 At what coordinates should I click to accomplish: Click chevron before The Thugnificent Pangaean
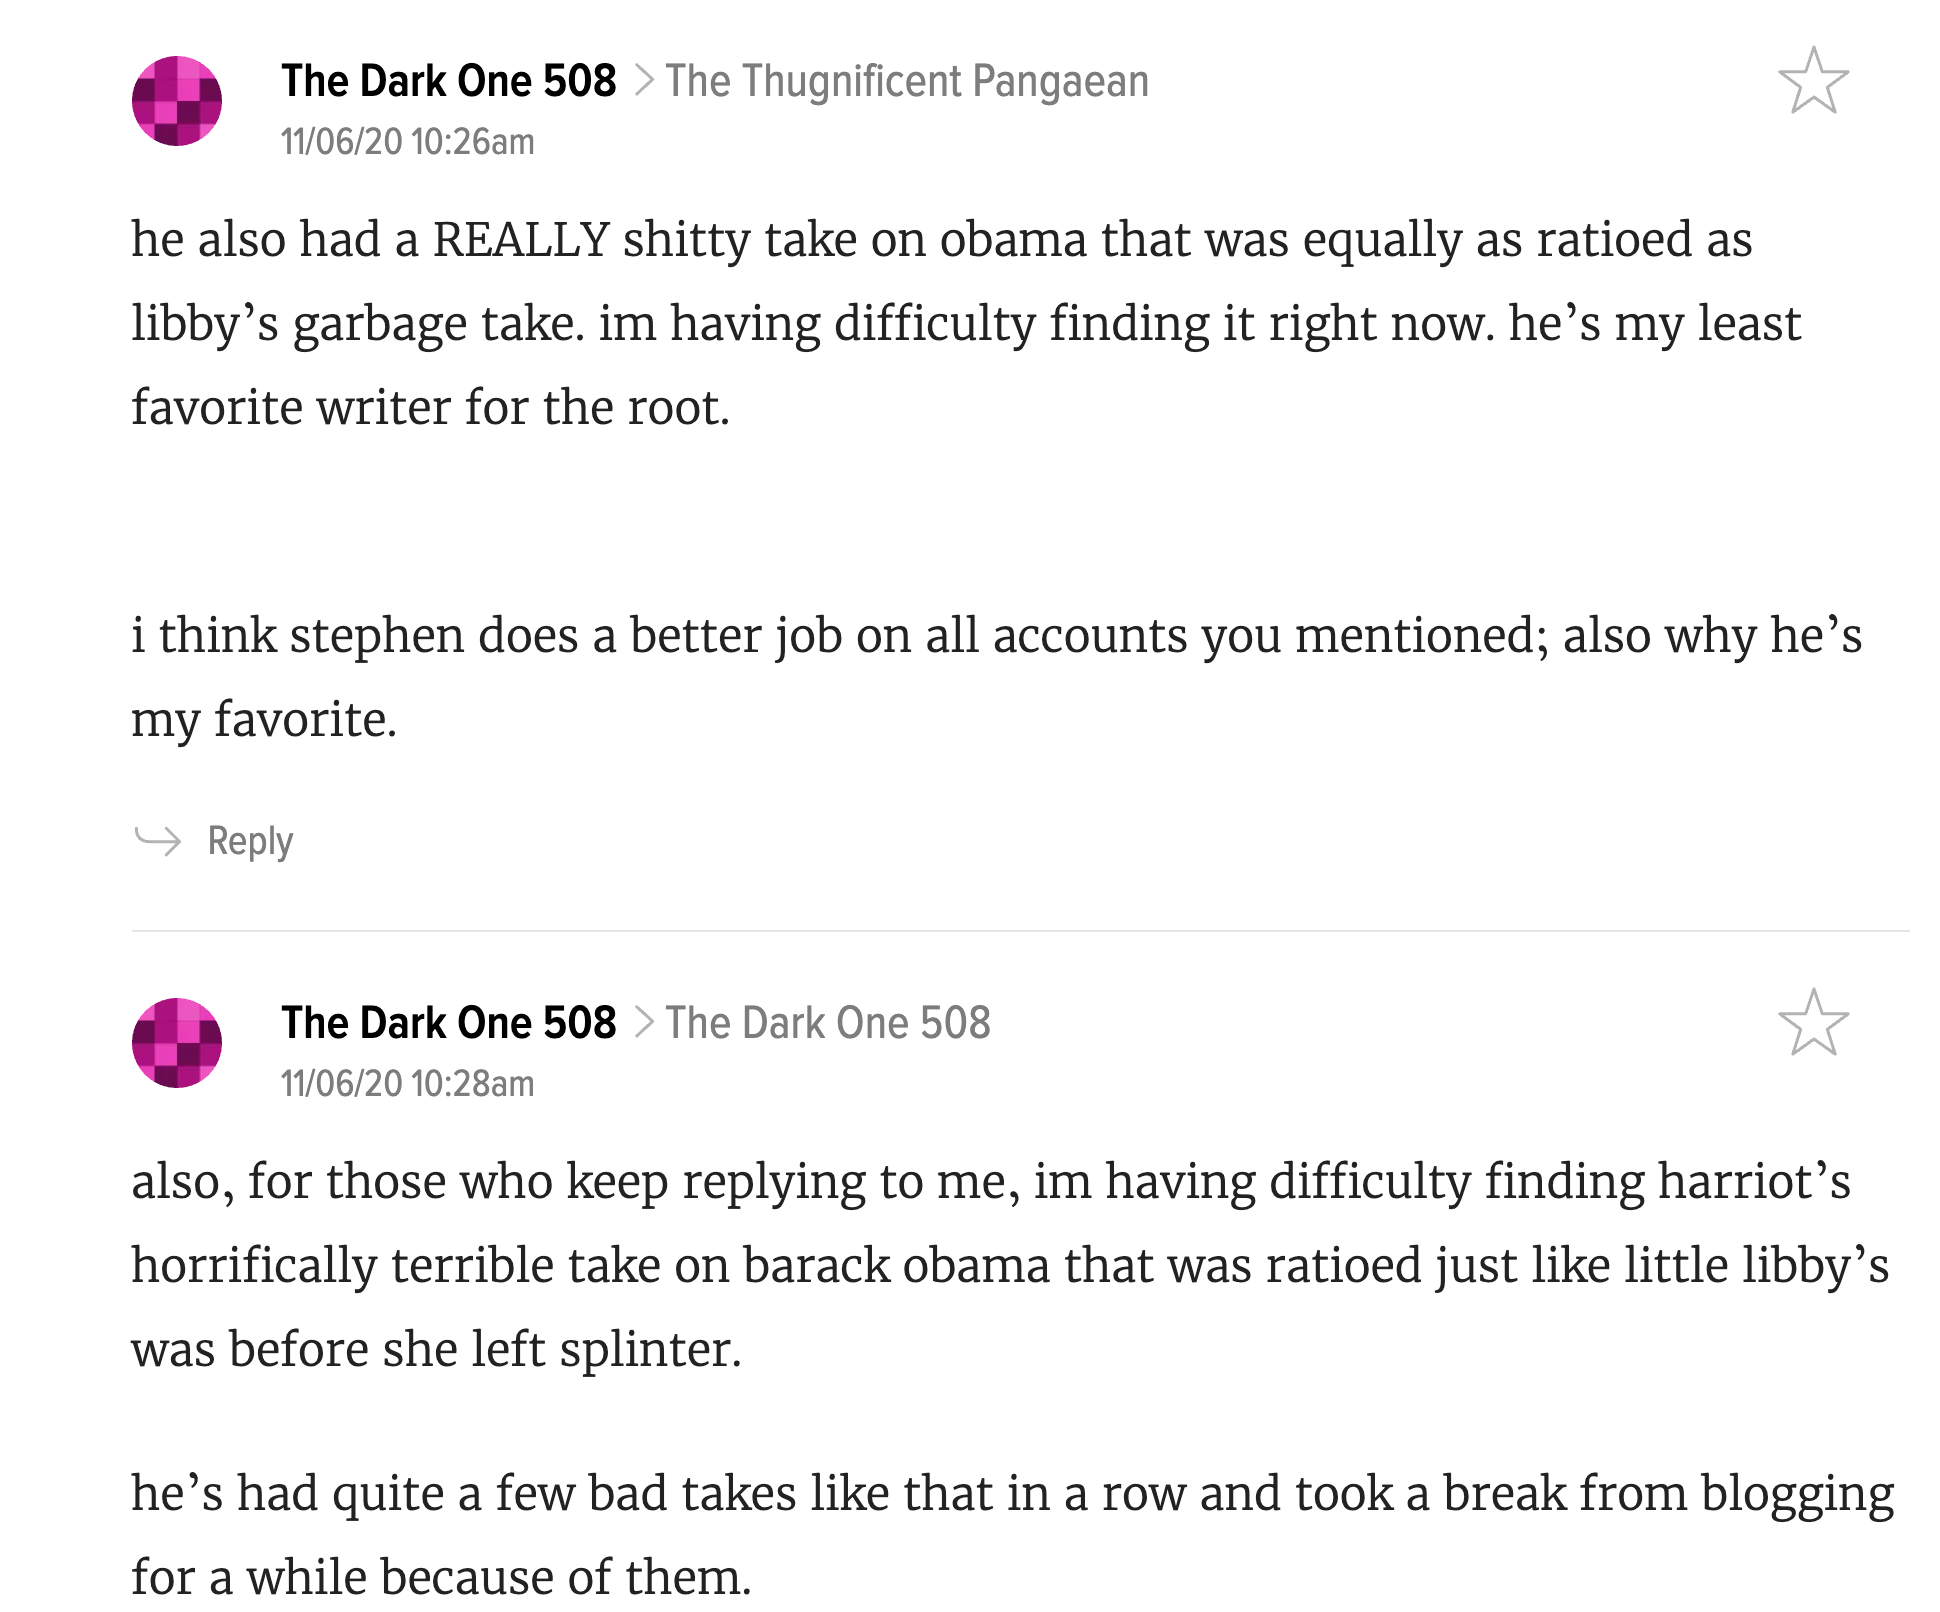pyautogui.click(x=645, y=81)
